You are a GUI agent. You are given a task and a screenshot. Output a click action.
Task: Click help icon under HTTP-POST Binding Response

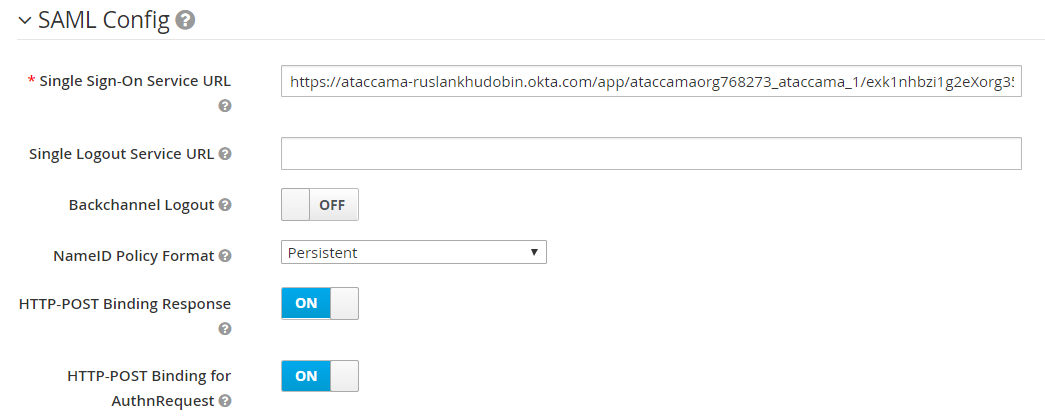225,328
